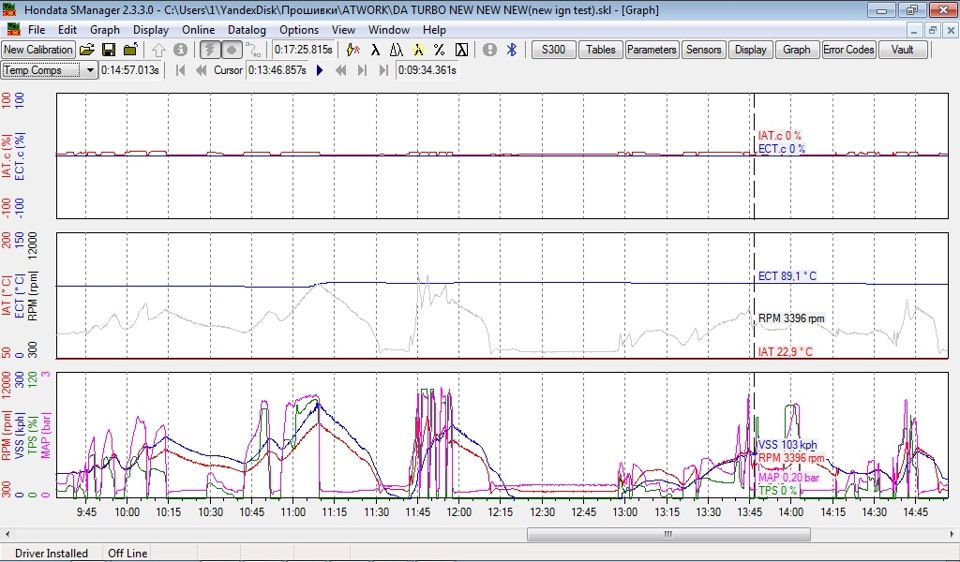Open the Datalog menu
Screen dimensions: 960x562
247,30
